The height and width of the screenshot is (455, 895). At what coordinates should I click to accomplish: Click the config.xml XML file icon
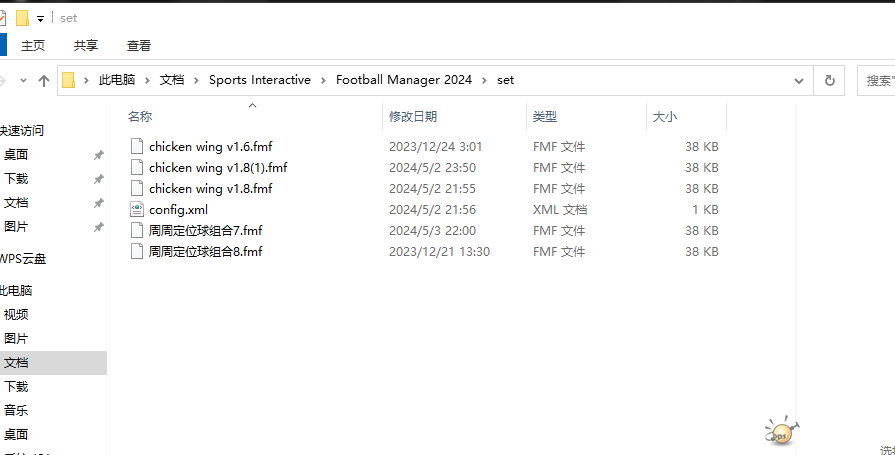[x=137, y=210]
